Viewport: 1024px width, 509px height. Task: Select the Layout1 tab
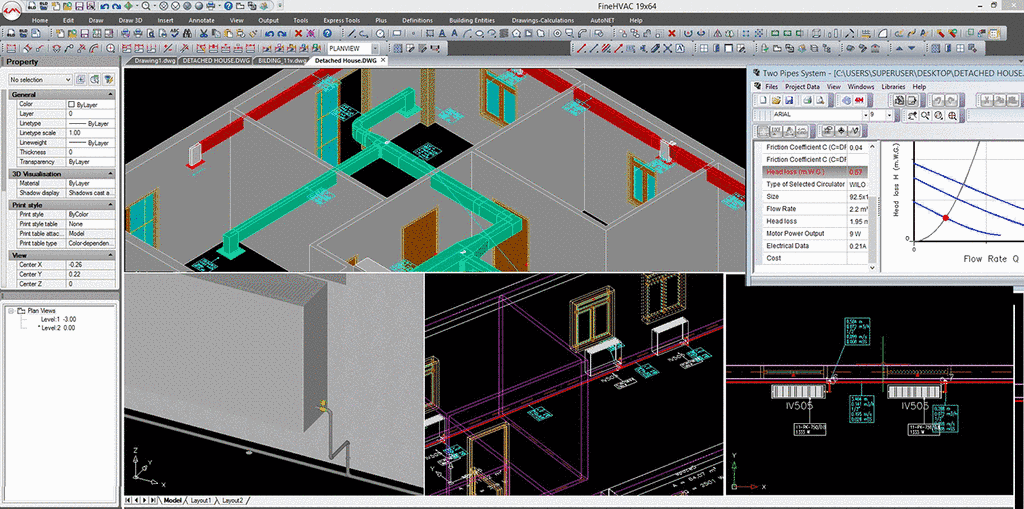click(x=202, y=500)
